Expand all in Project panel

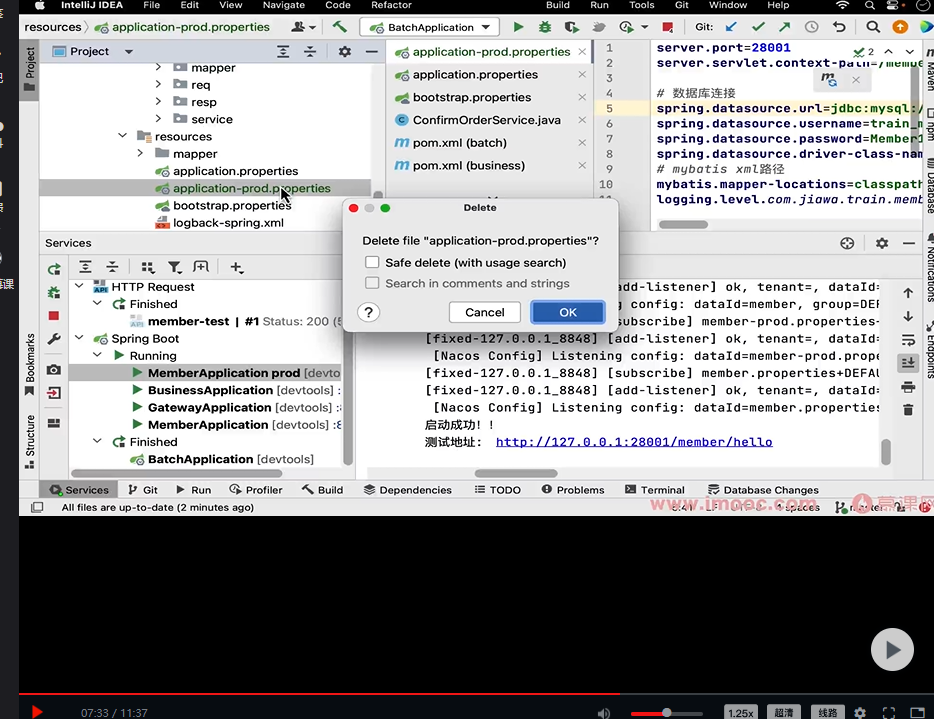[x=283, y=52]
